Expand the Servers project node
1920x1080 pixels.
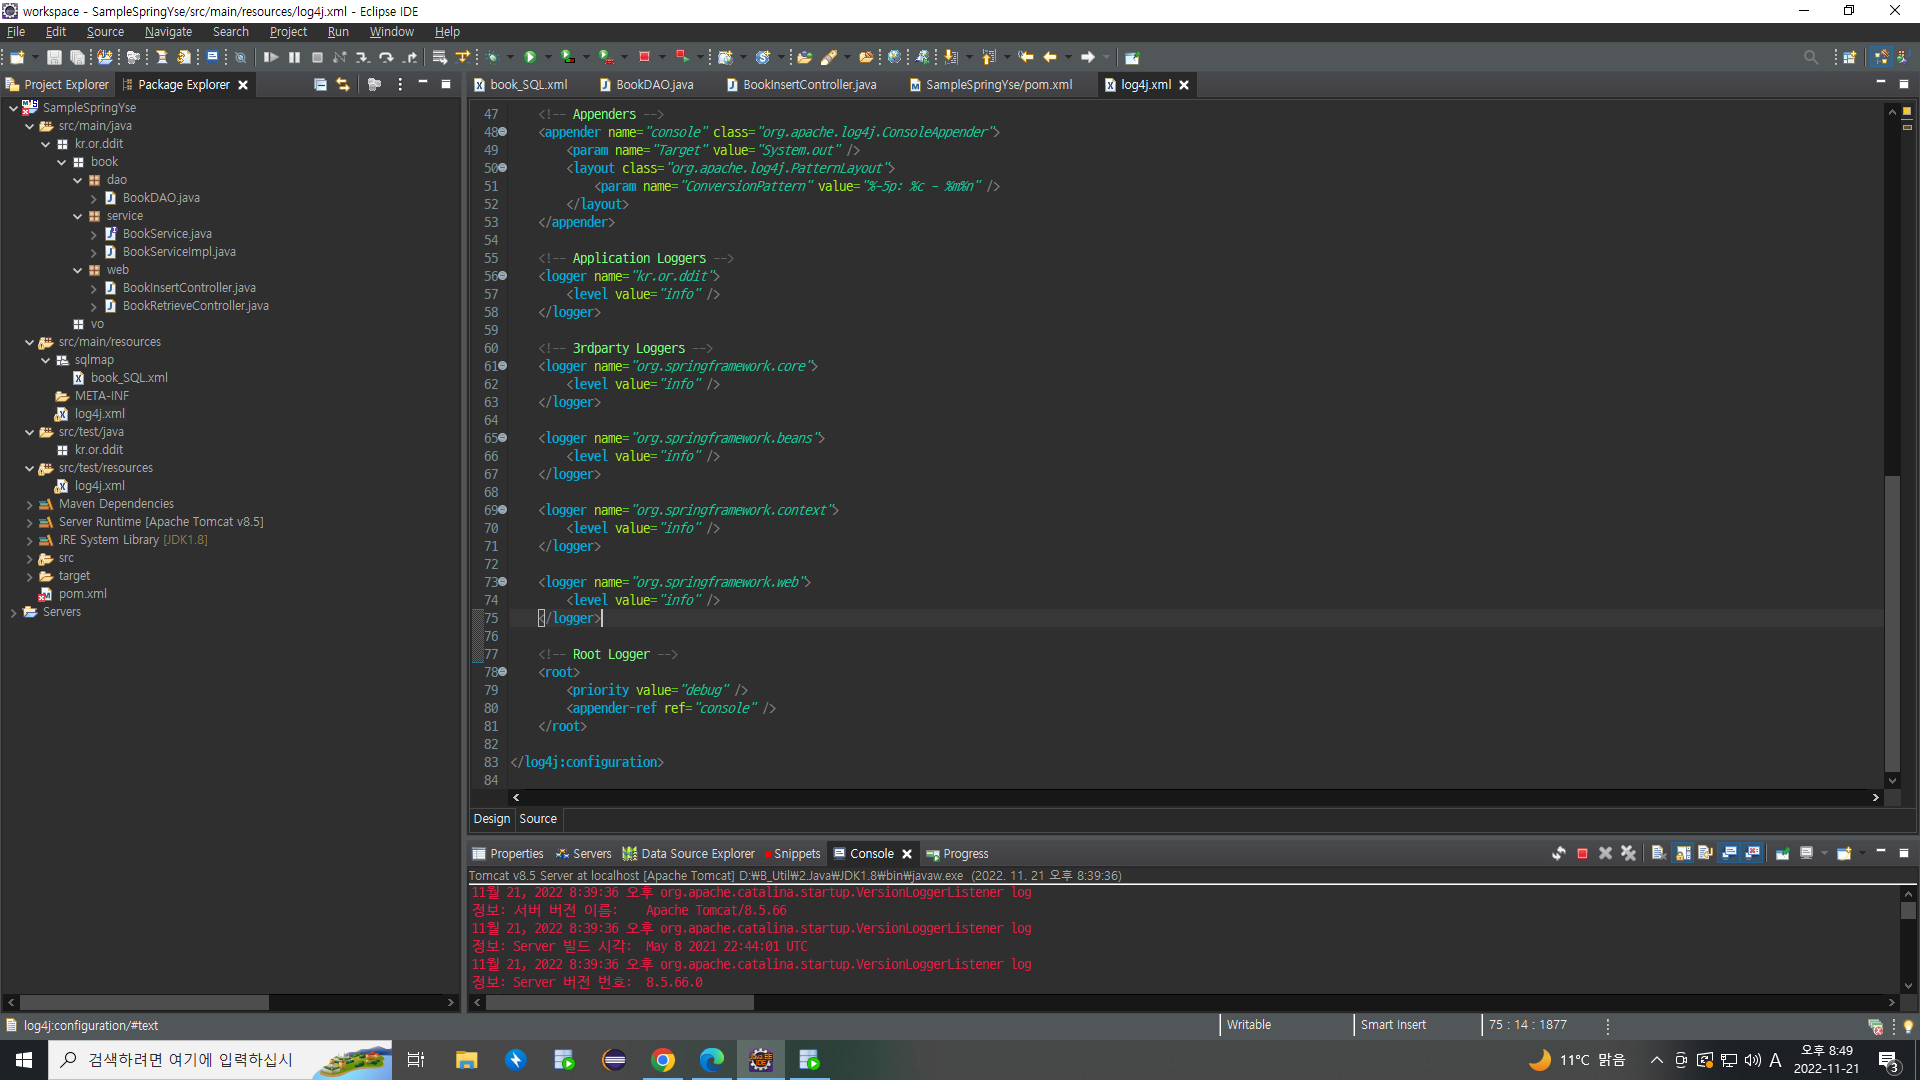click(x=13, y=612)
